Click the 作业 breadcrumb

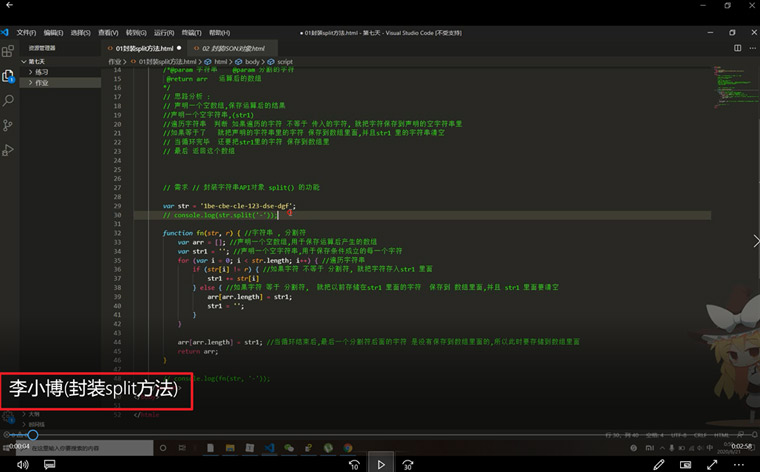(x=114, y=62)
